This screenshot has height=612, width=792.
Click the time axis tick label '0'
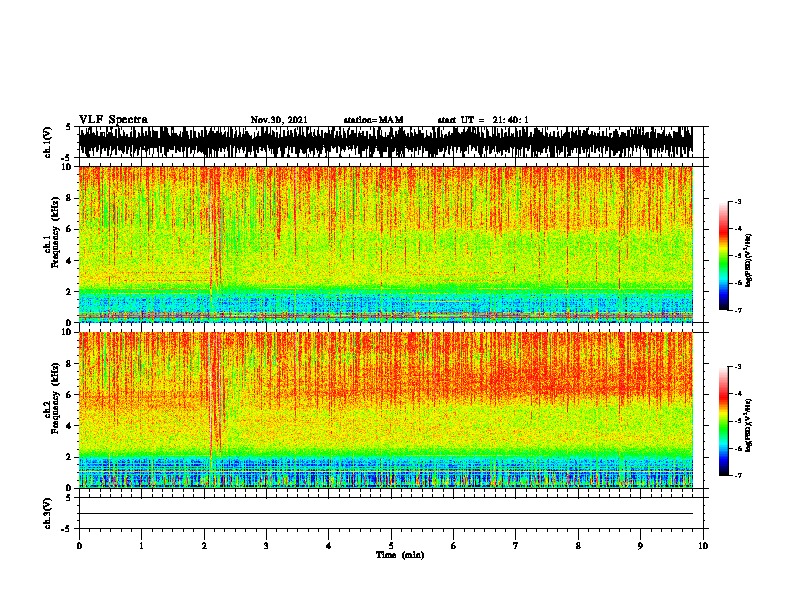[79, 546]
